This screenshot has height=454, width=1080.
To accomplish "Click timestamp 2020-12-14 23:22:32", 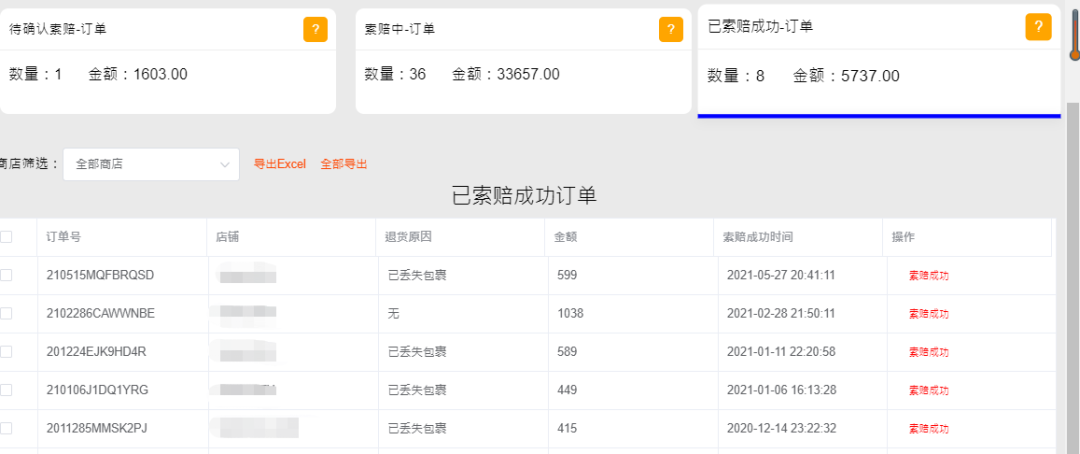I will [x=781, y=428].
